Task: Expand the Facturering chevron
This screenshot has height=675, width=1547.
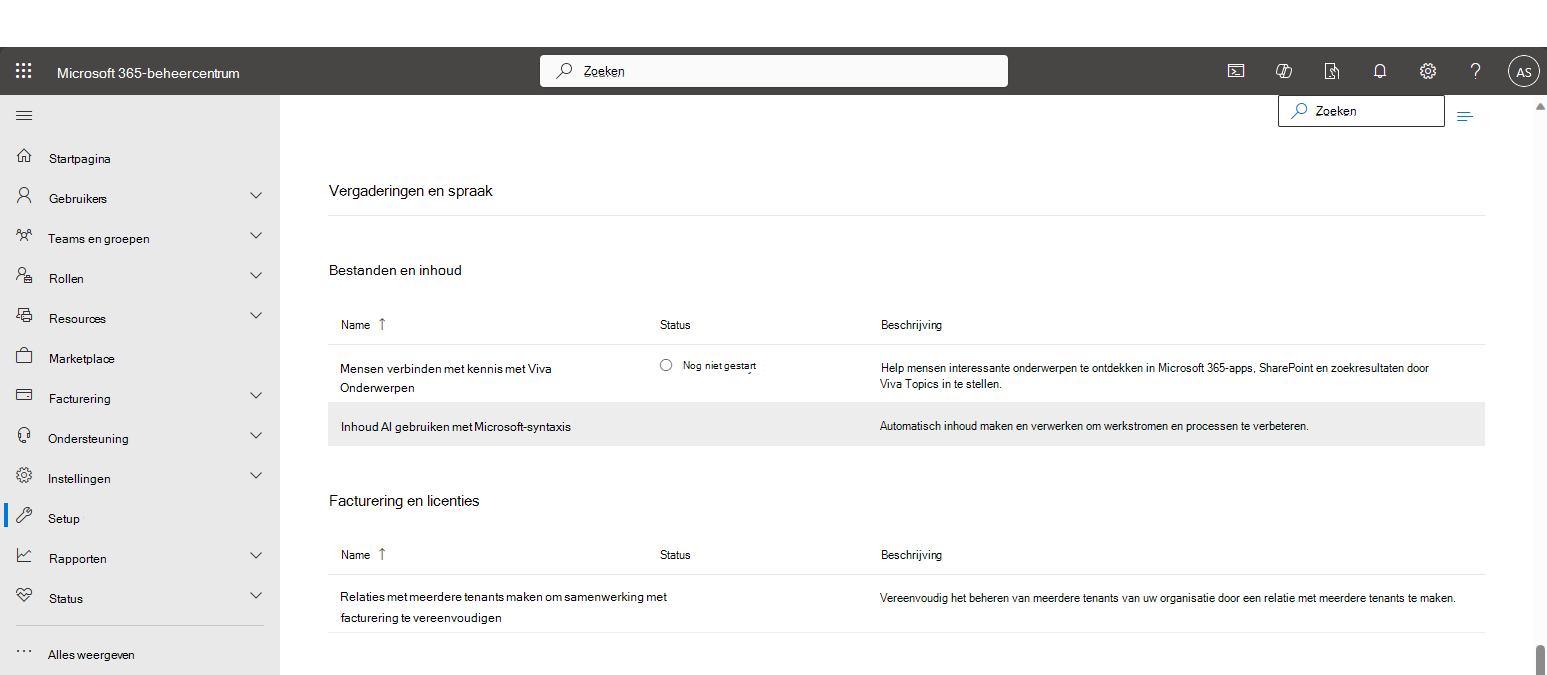Action: click(x=256, y=396)
